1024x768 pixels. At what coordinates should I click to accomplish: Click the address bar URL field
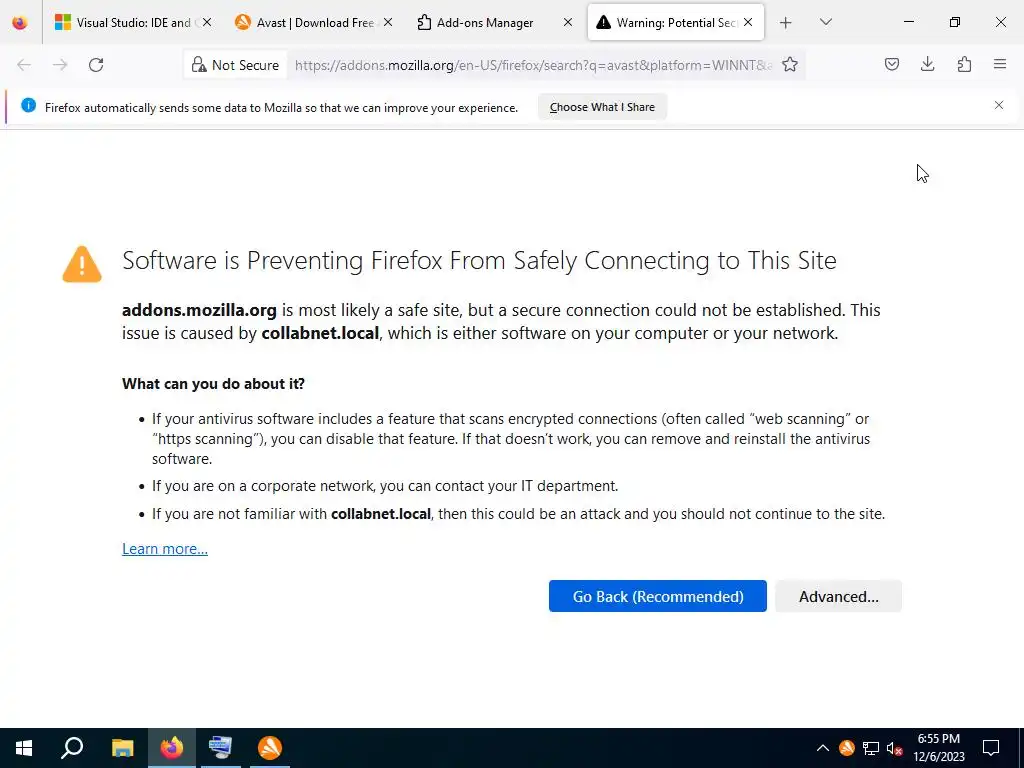coord(532,65)
